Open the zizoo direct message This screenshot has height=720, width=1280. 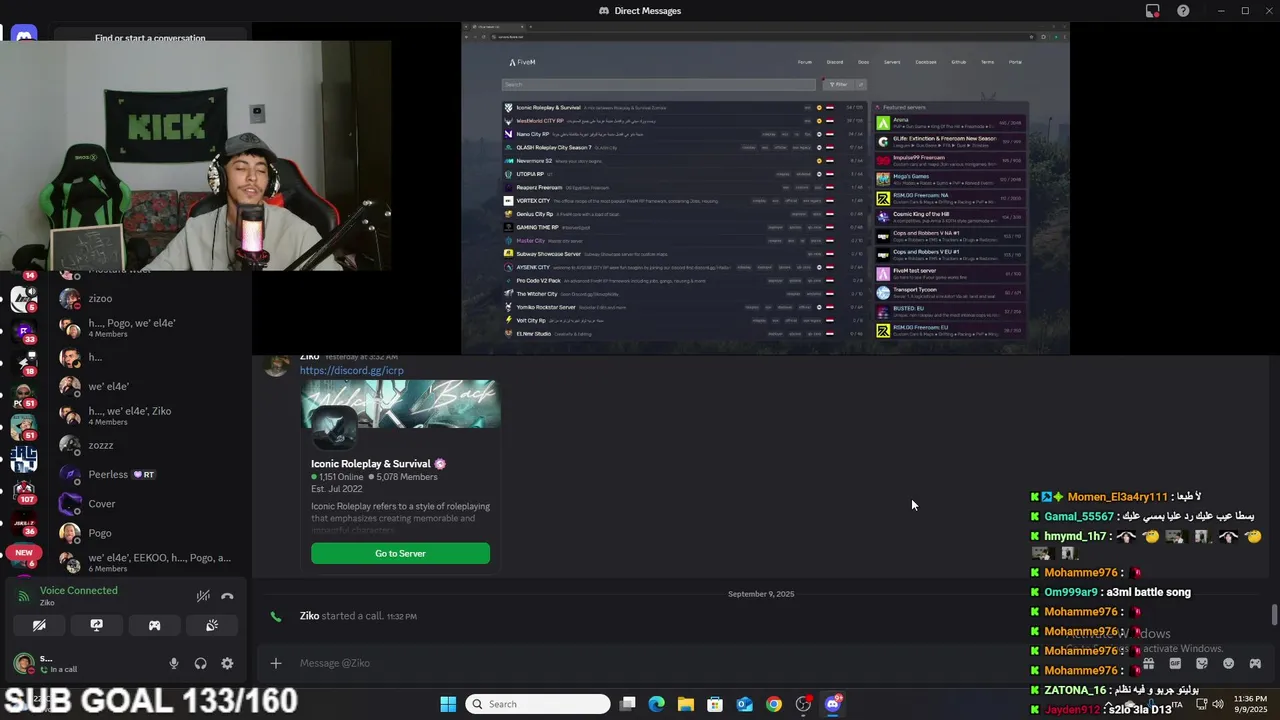[148, 298]
